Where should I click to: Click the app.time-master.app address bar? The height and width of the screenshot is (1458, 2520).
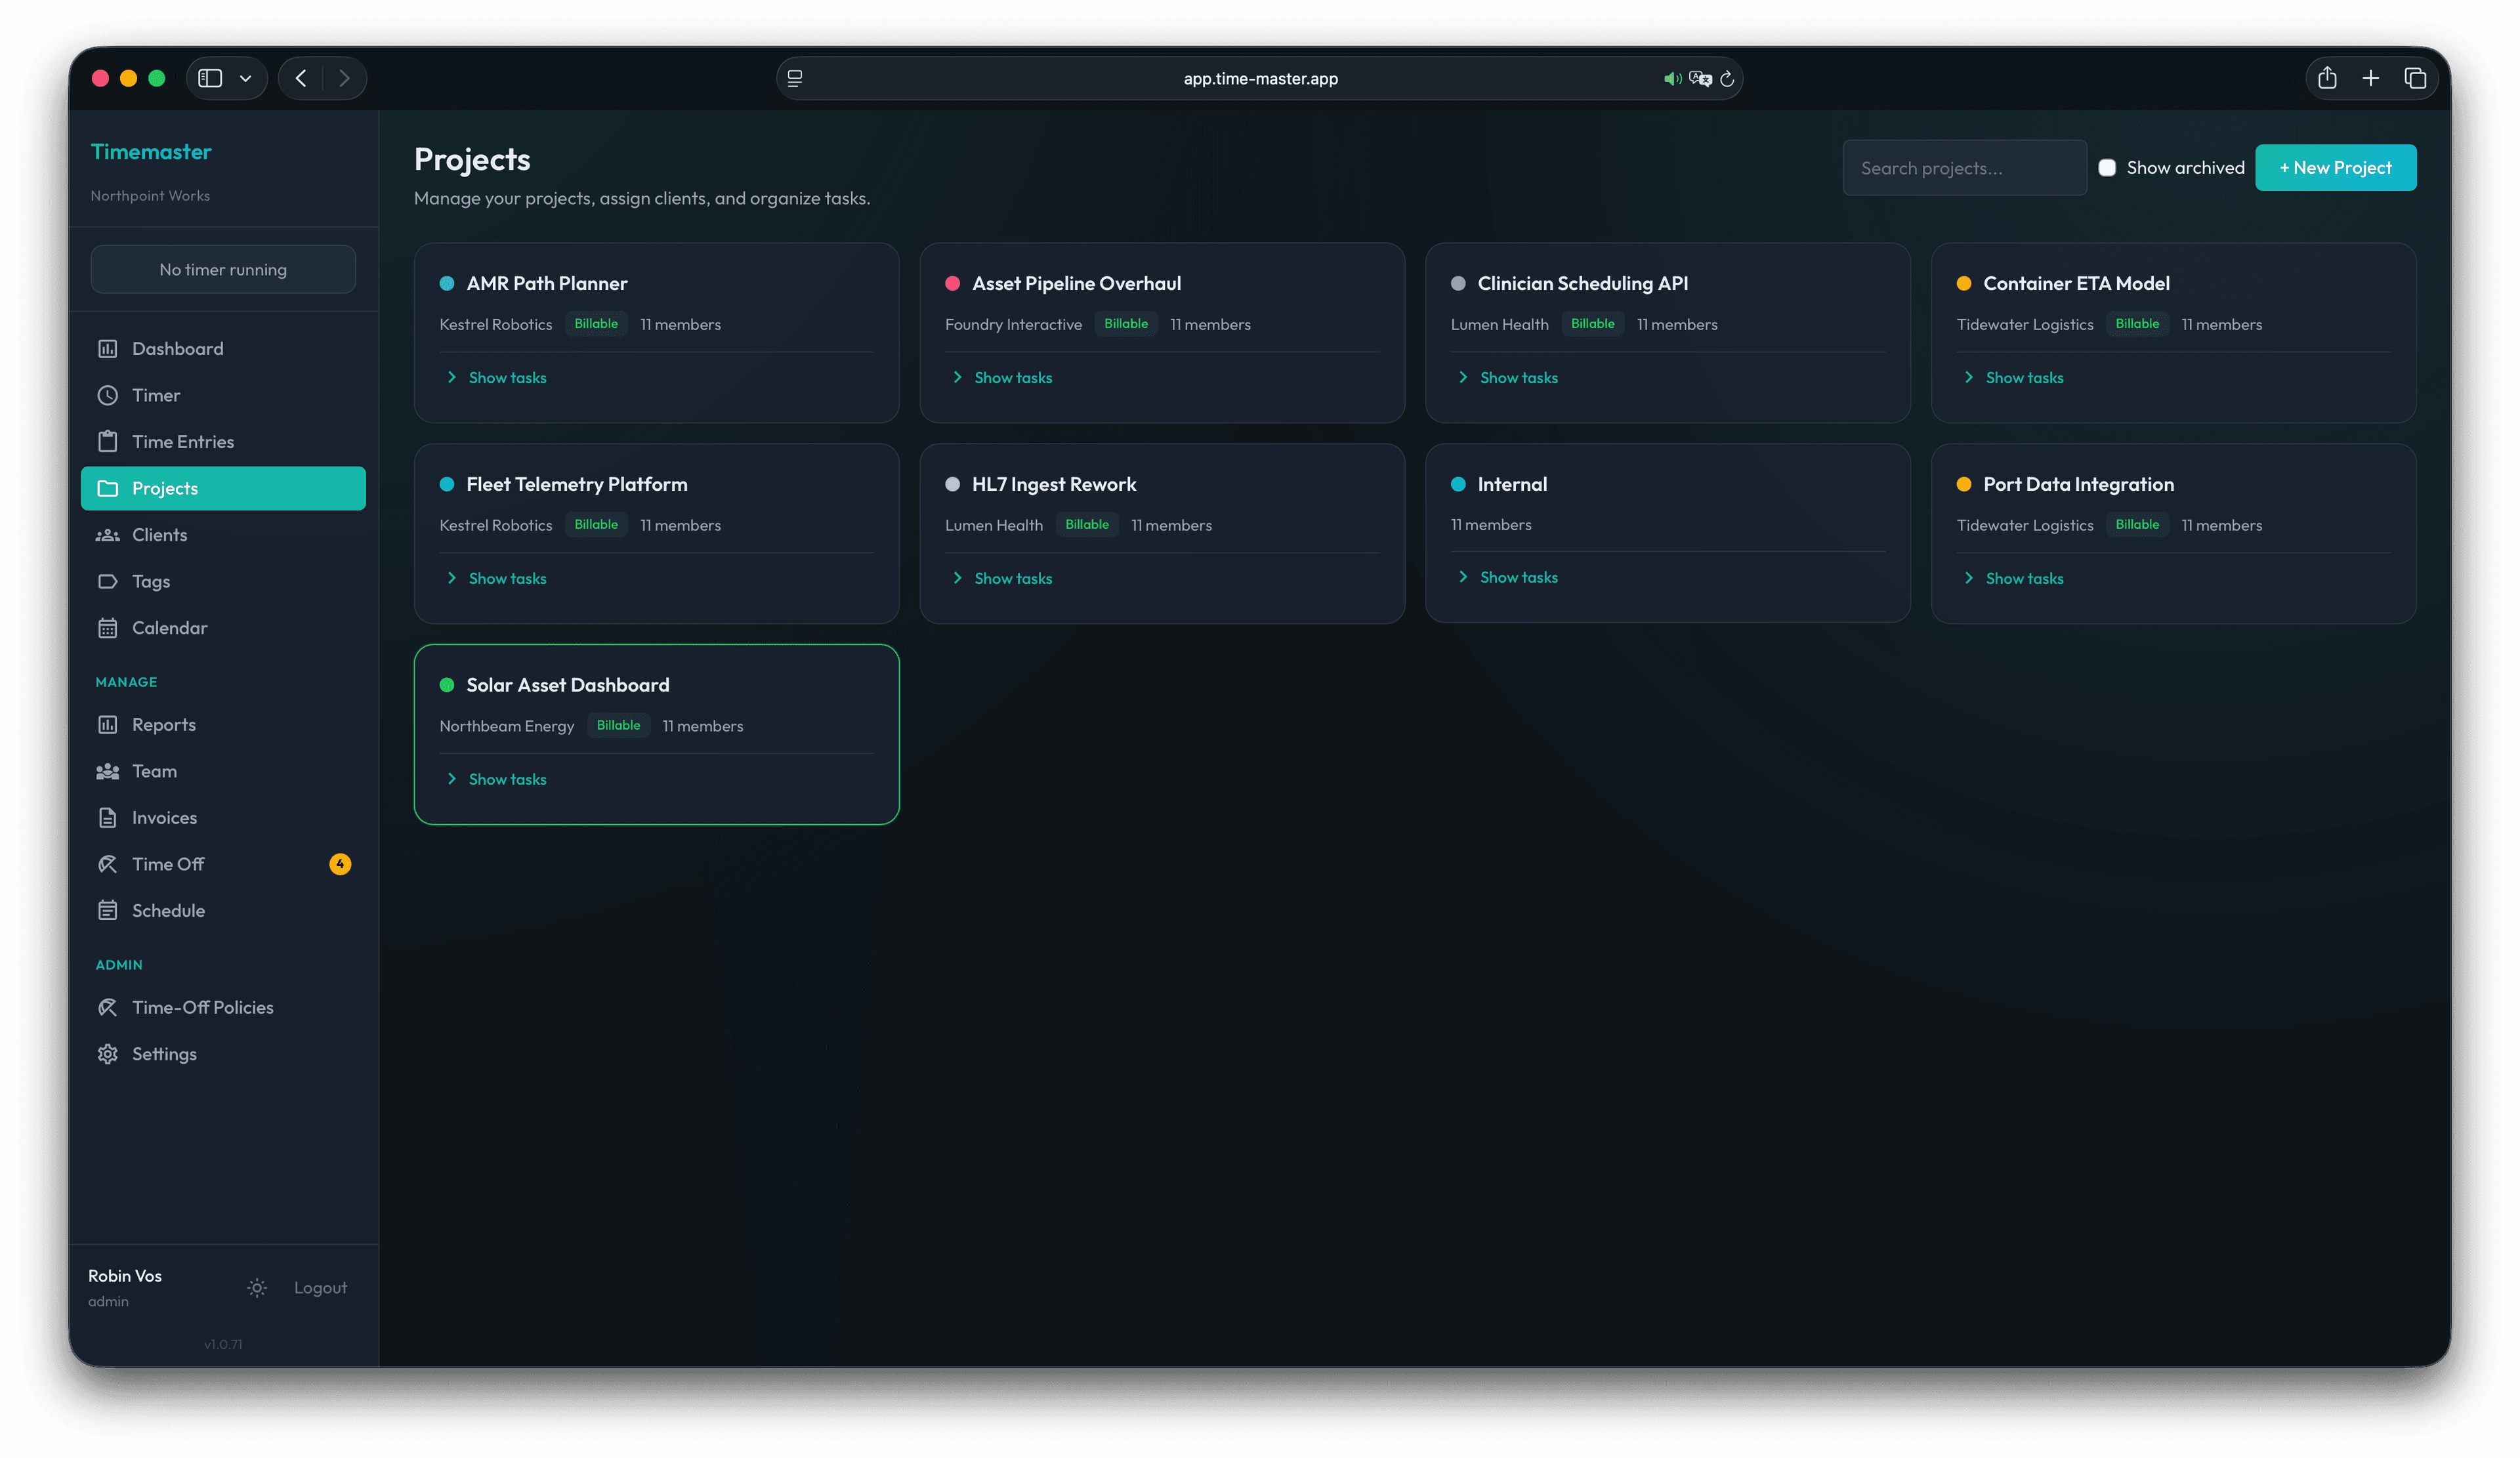point(1260,78)
